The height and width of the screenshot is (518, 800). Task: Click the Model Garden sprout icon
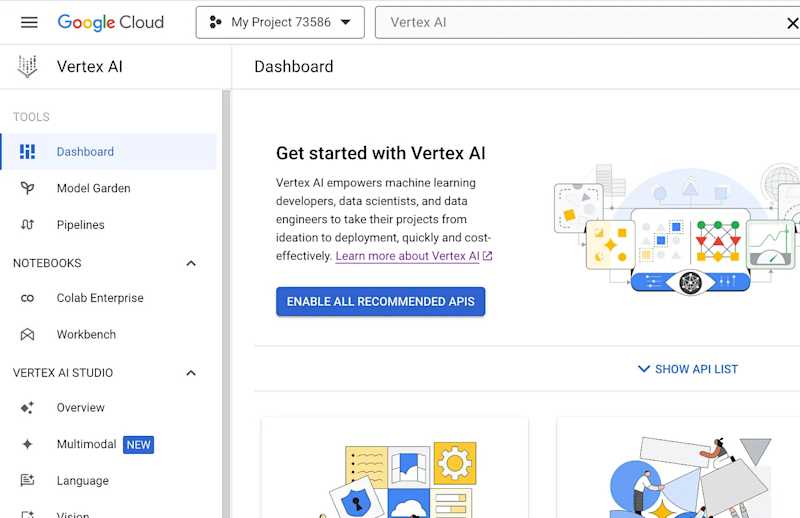coord(28,188)
